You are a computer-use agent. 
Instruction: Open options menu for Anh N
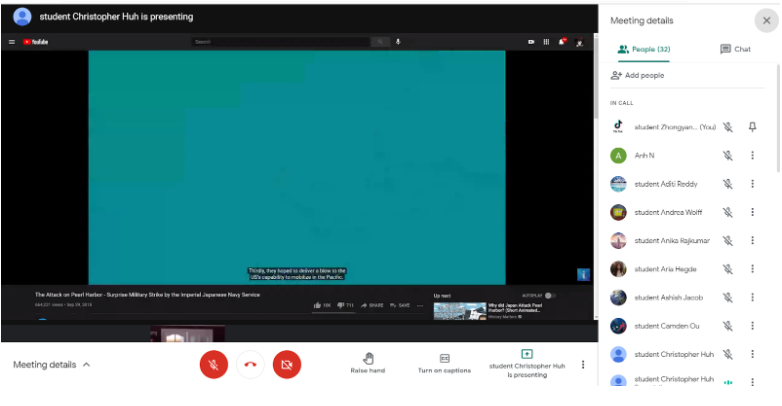pyautogui.click(x=753, y=156)
